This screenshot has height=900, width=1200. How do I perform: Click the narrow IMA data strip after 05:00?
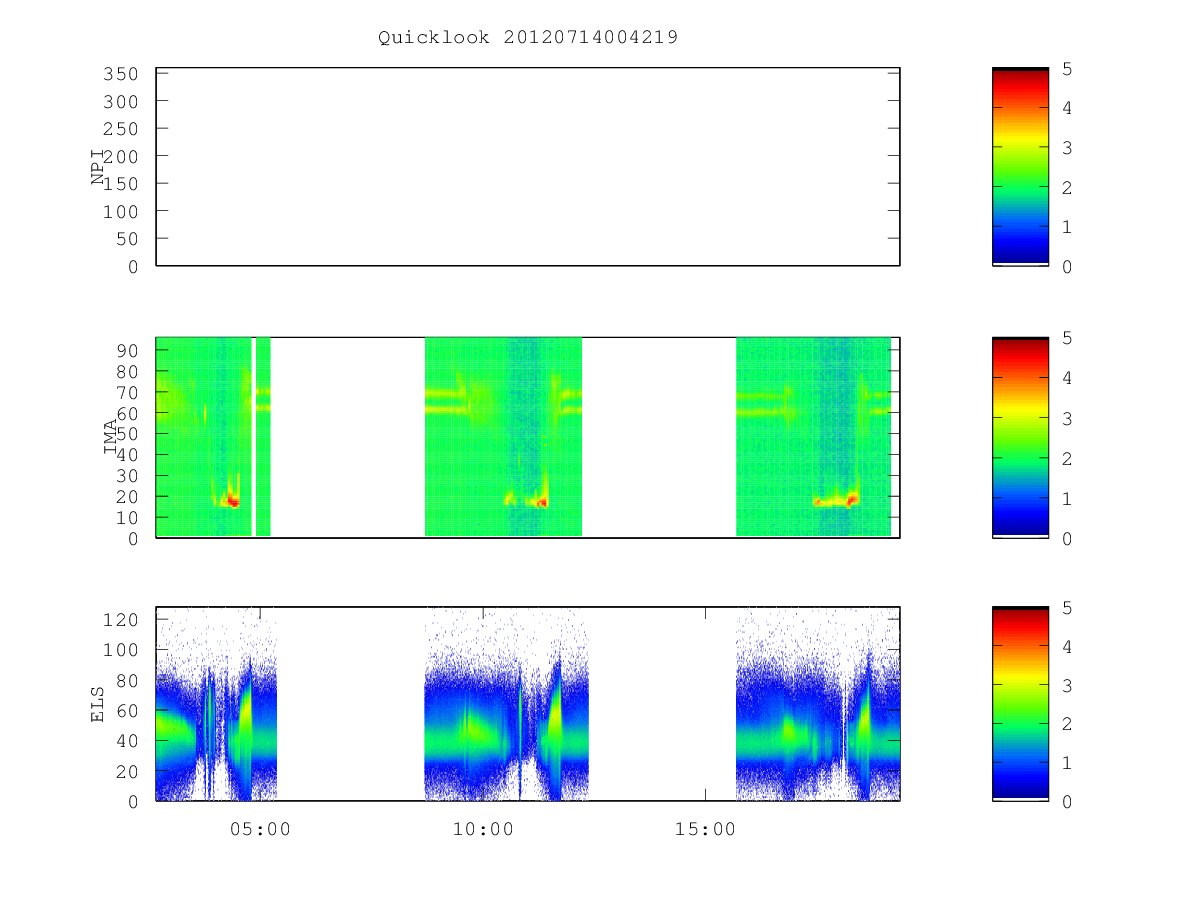[x=263, y=437]
